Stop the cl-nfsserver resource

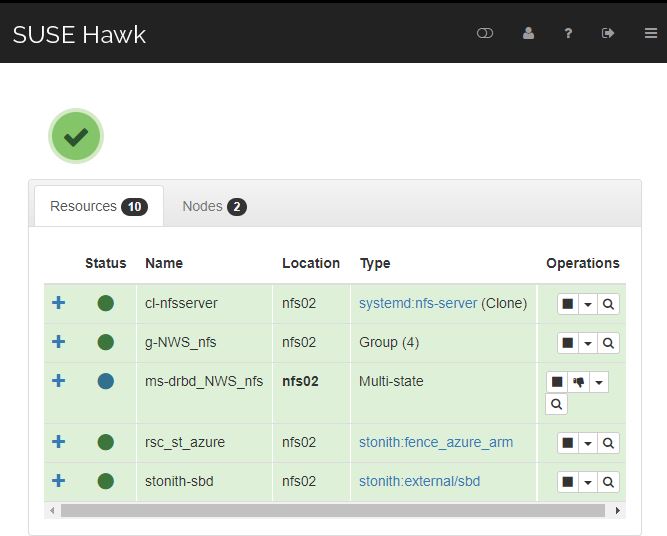tap(568, 304)
